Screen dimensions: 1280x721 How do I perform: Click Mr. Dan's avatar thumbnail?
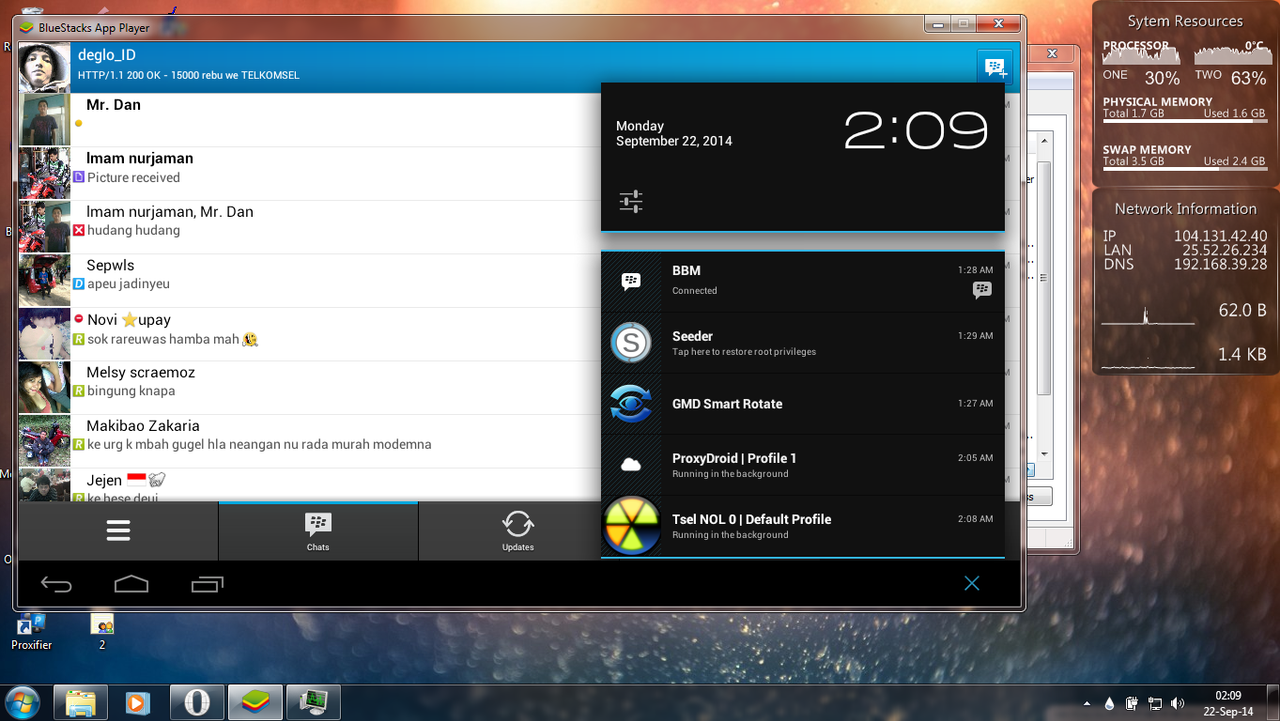pos(44,120)
